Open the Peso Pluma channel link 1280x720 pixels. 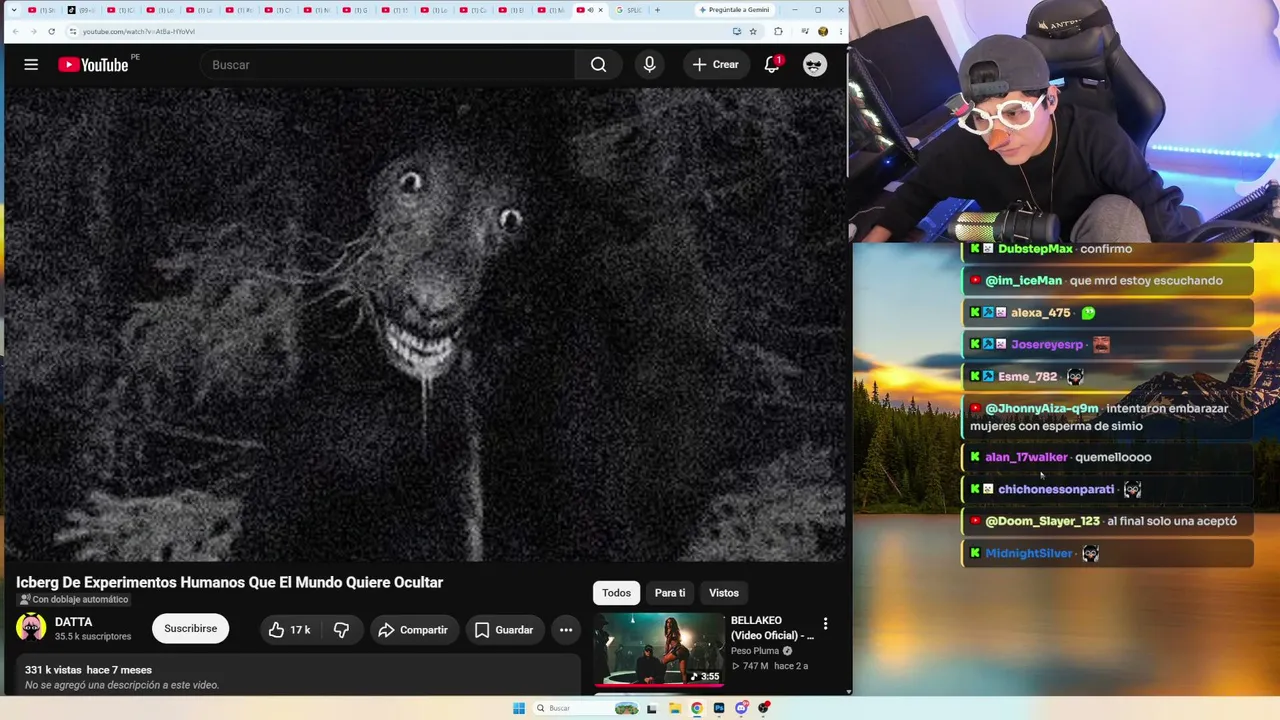(755, 651)
